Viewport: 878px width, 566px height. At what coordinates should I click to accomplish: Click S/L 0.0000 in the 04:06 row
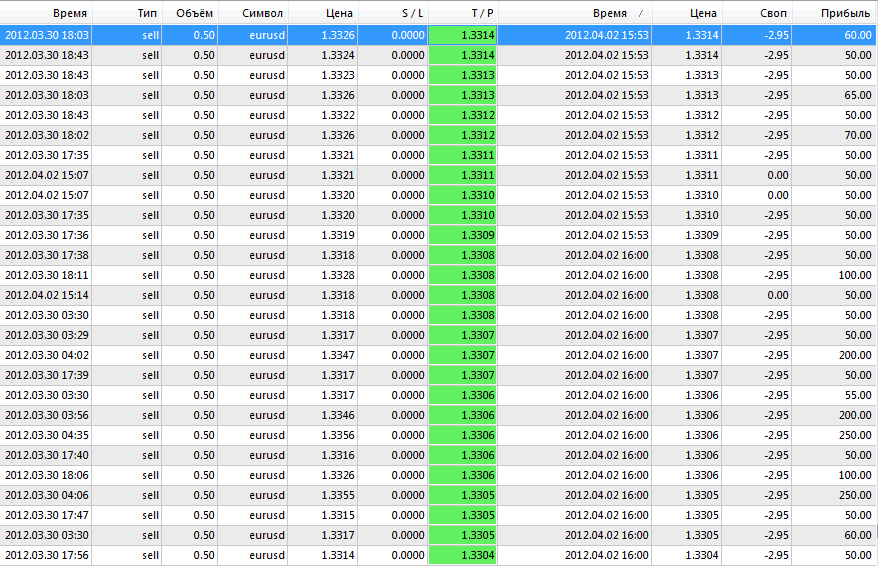408,495
